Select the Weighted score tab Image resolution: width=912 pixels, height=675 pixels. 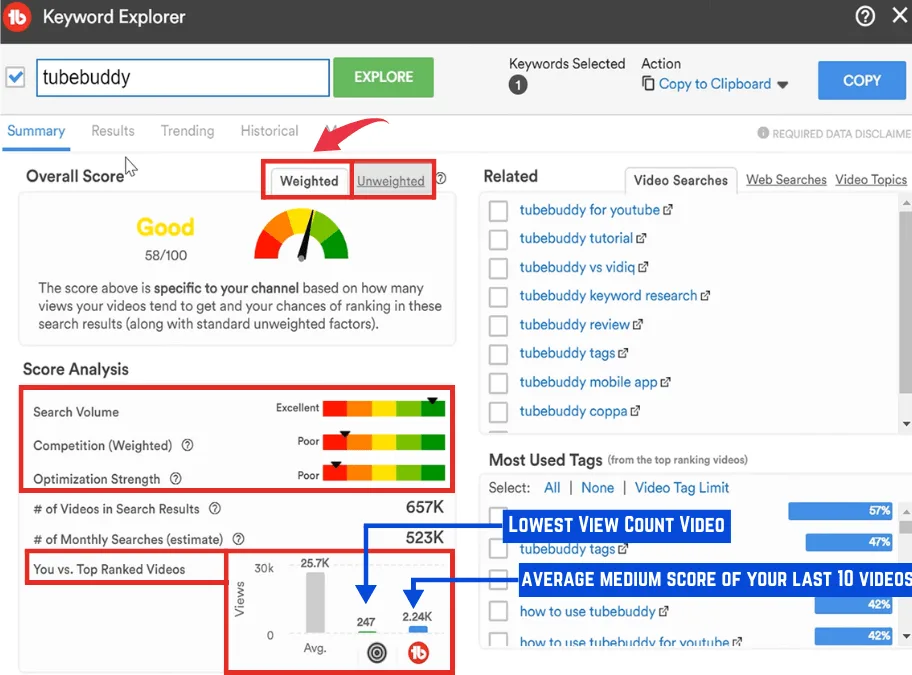click(x=309, y=181)
